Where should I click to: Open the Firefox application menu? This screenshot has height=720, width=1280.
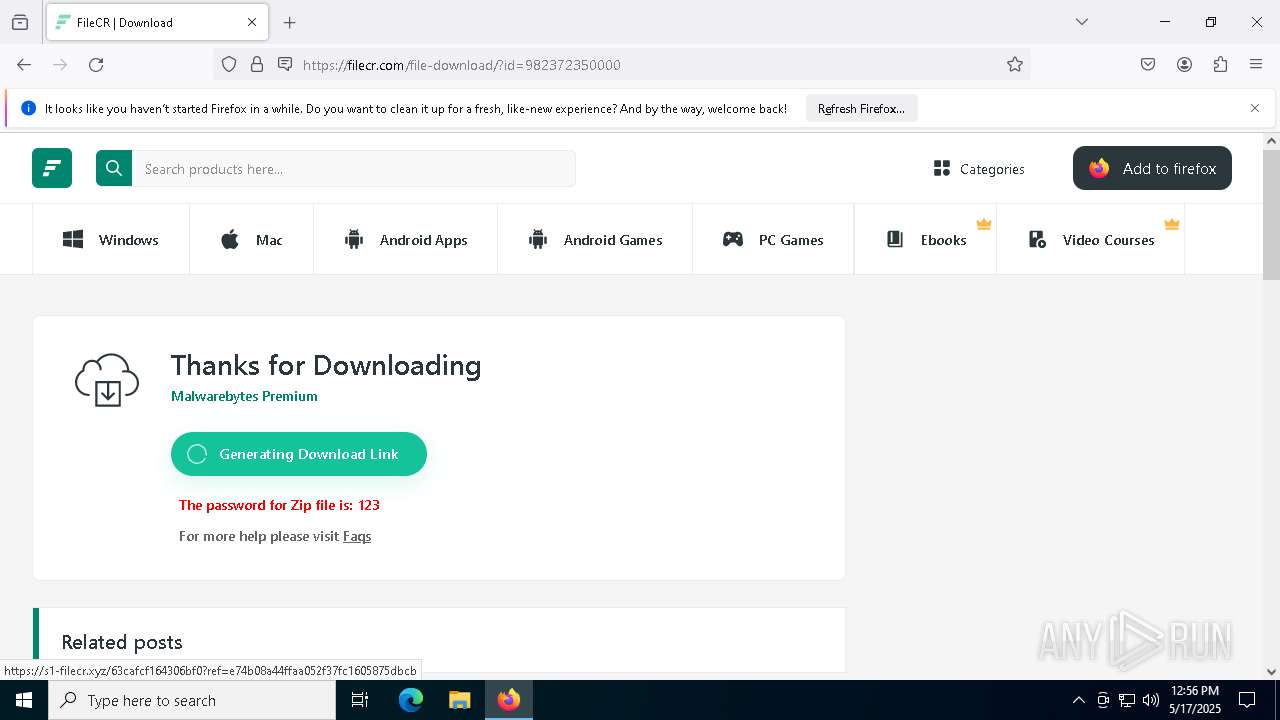click(1256, 64)
